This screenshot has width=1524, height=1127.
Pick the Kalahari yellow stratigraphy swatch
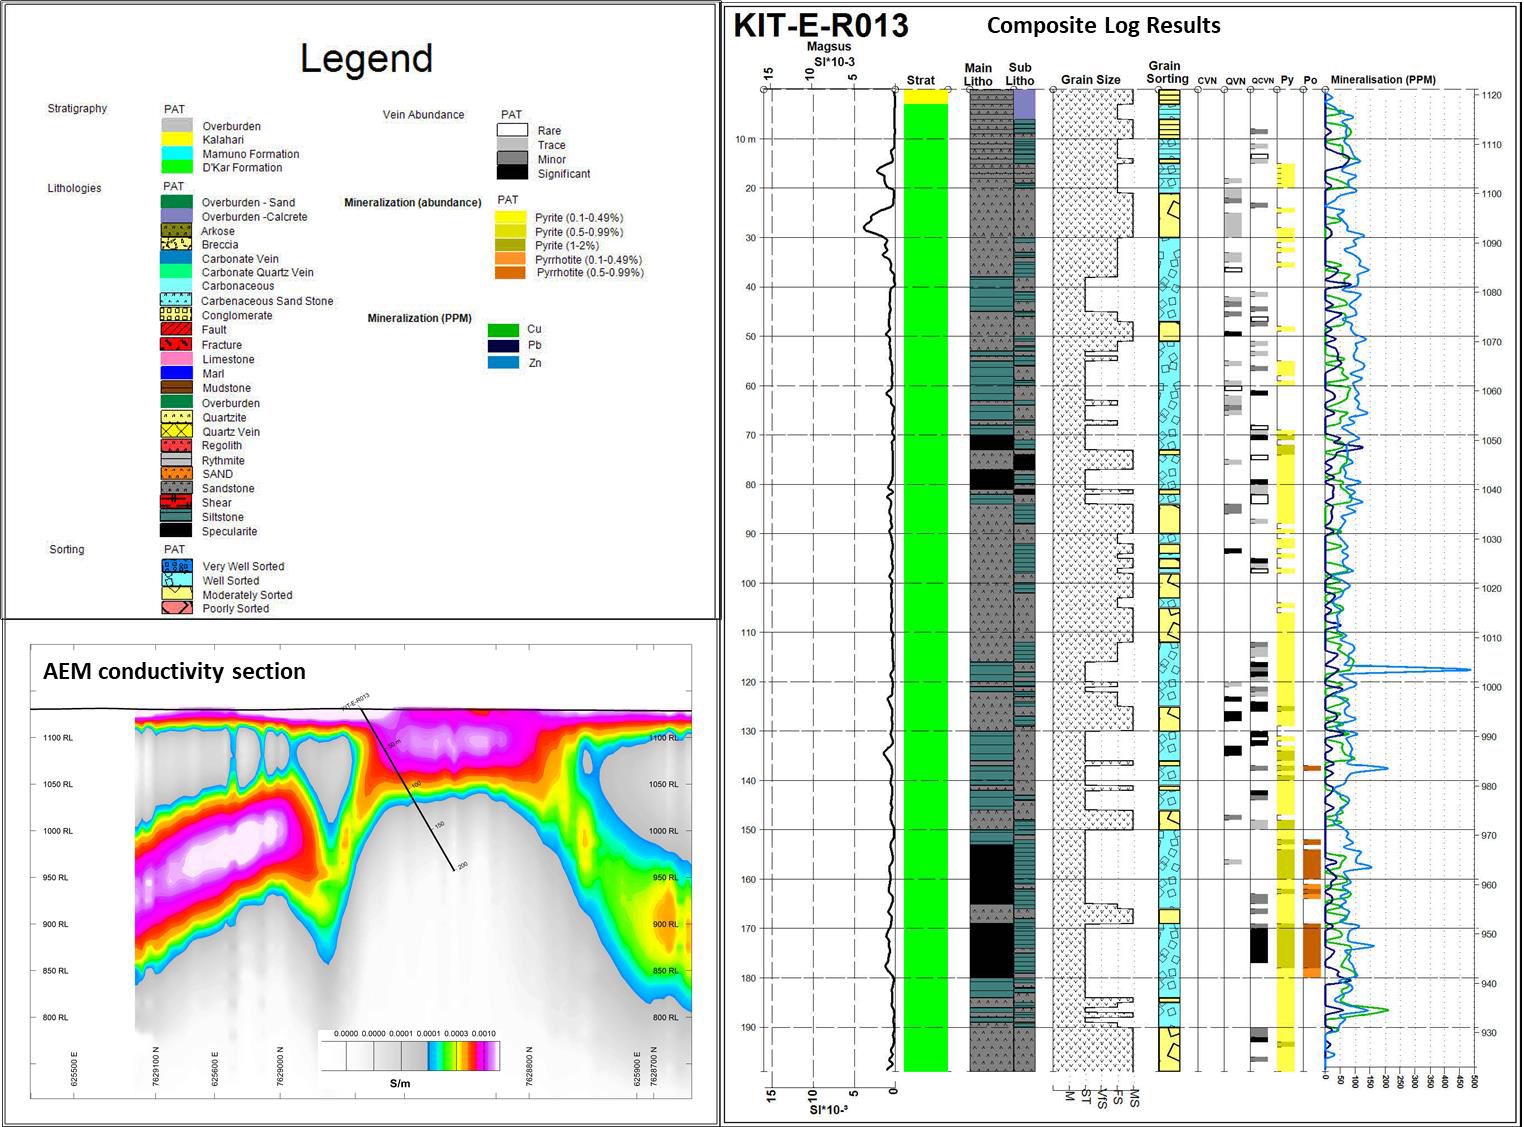(176, 140)
